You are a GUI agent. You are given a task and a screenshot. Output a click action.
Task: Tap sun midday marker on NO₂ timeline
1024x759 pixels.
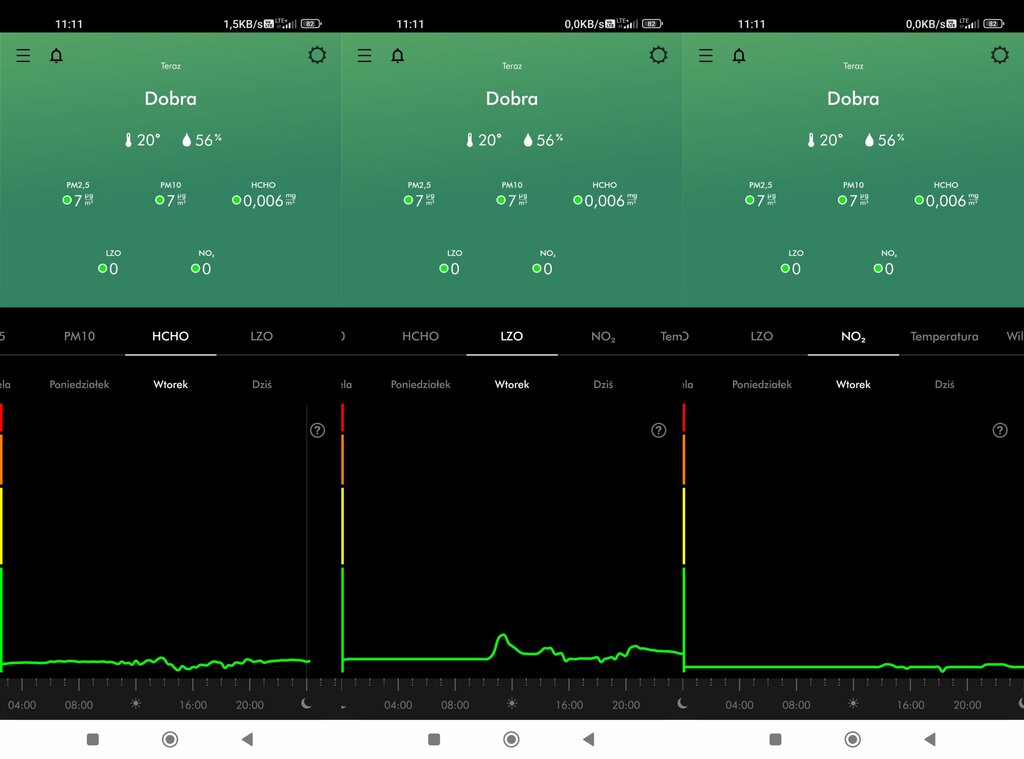point(854,704)
